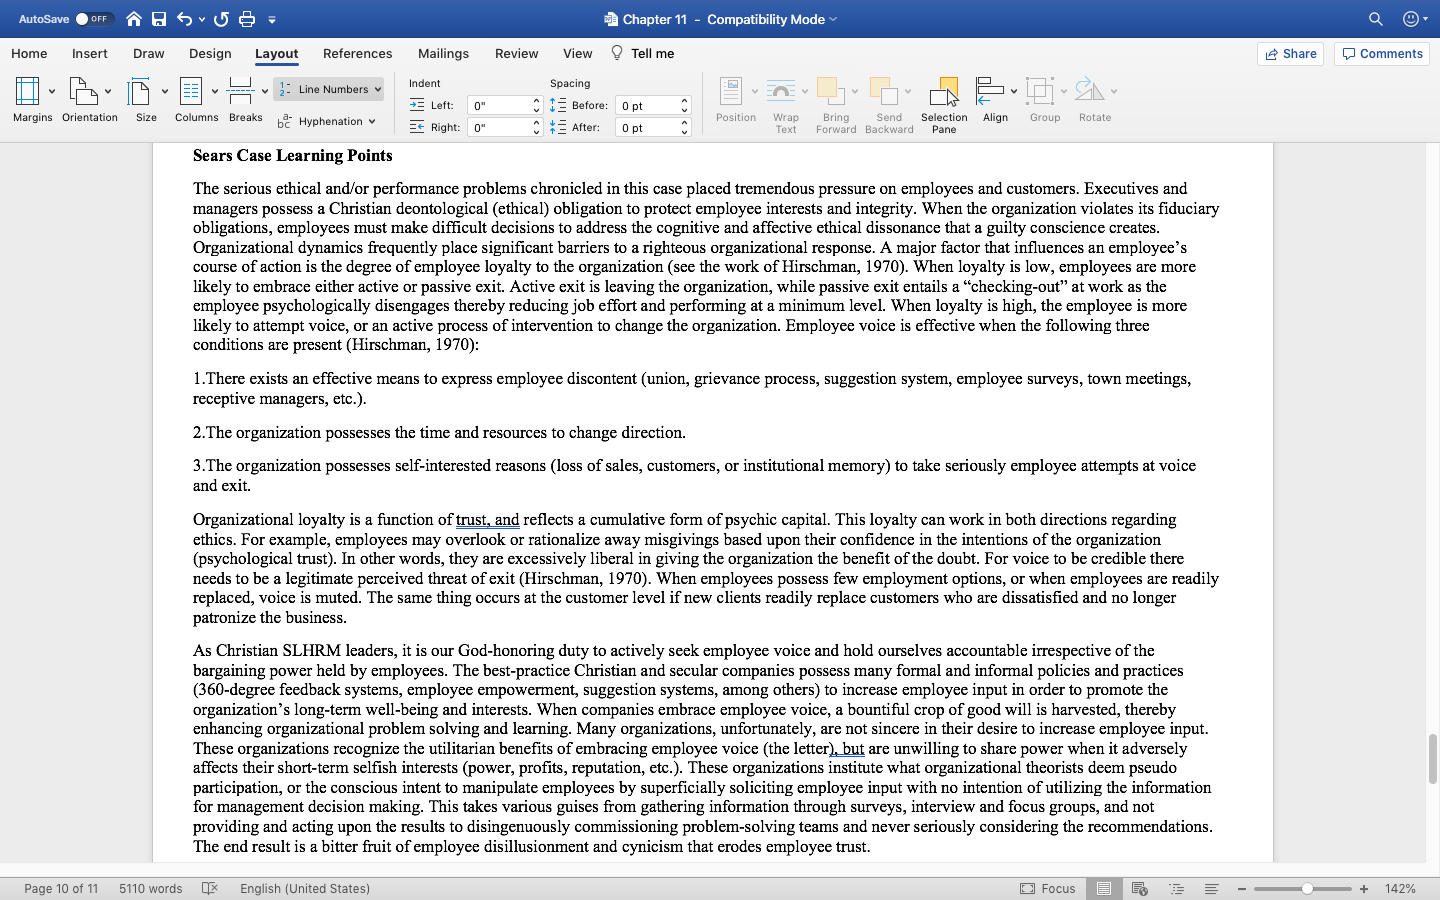
Task: Click the Spacing Before input field
Action: click(x=647, y=105)
